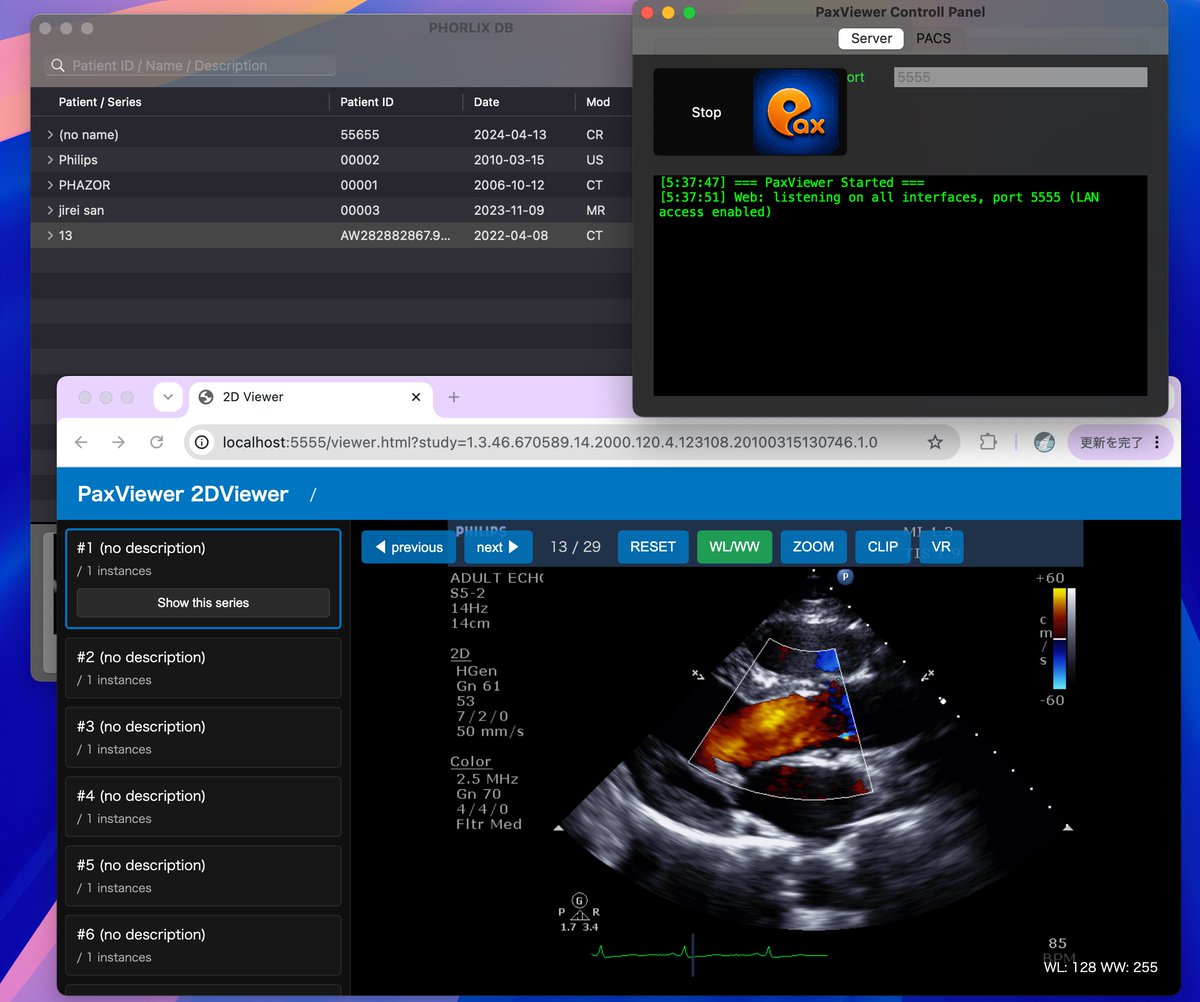Screen dimensions: 1200x1002
Task: Expand the (no name) patient row
Action: (x=50, y=134)
